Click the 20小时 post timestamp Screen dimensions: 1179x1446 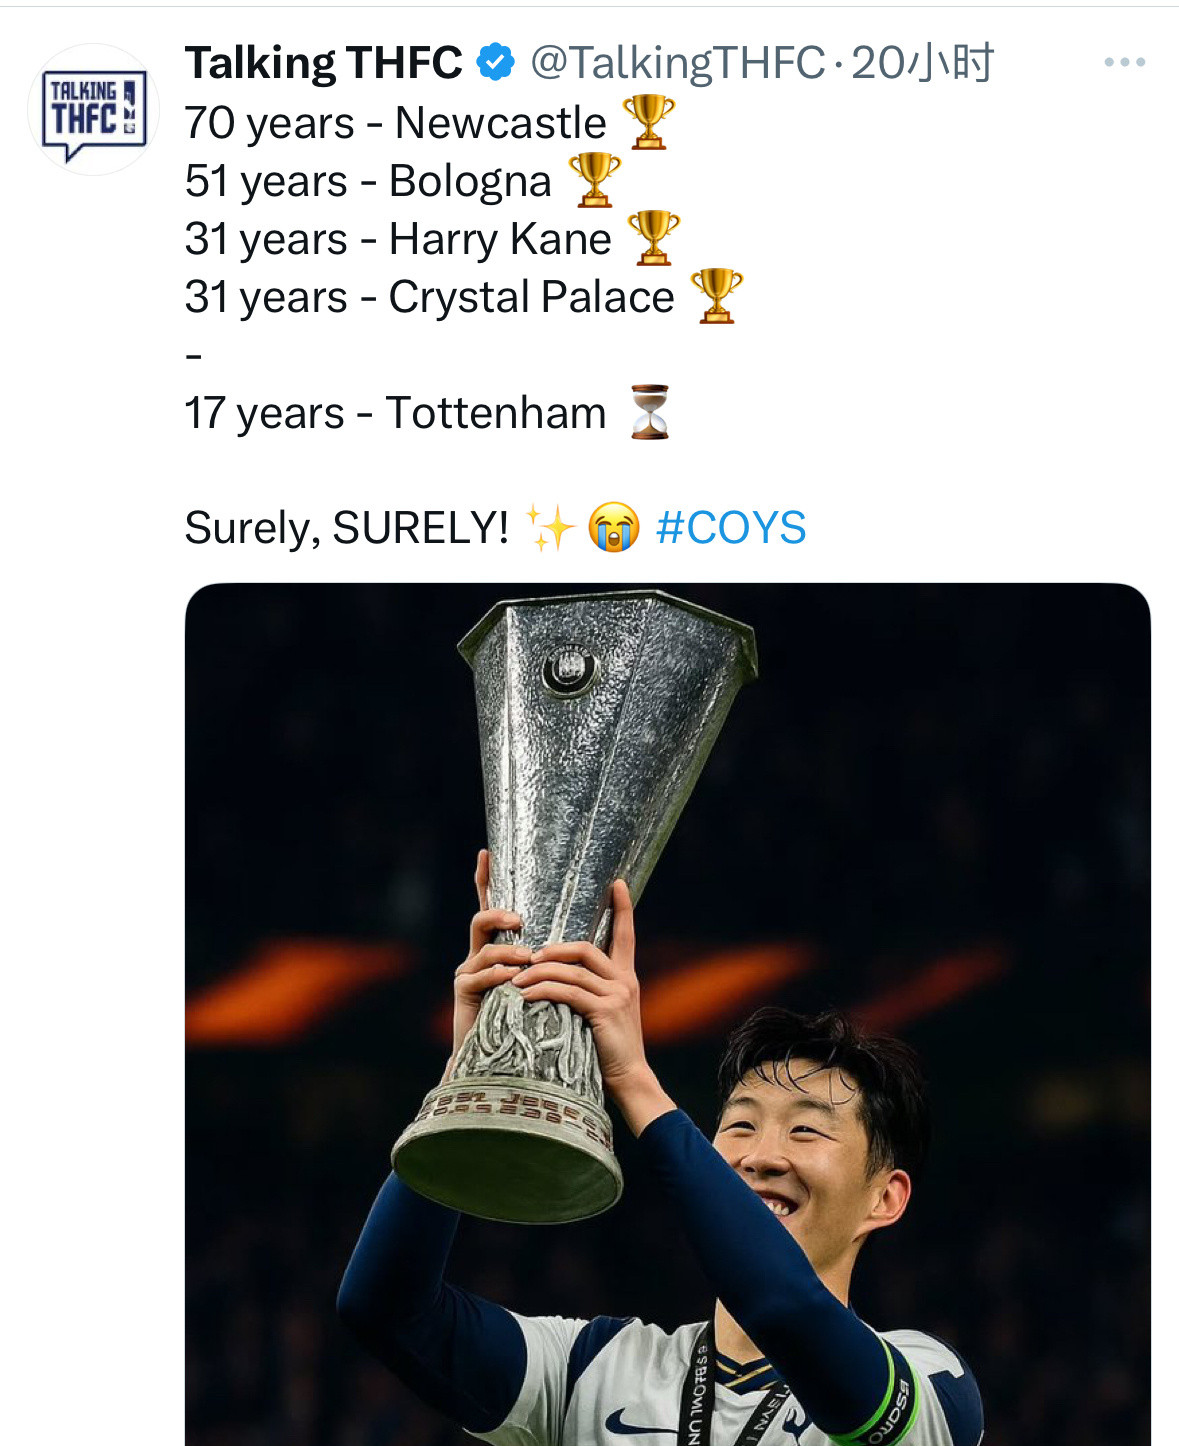922,63
